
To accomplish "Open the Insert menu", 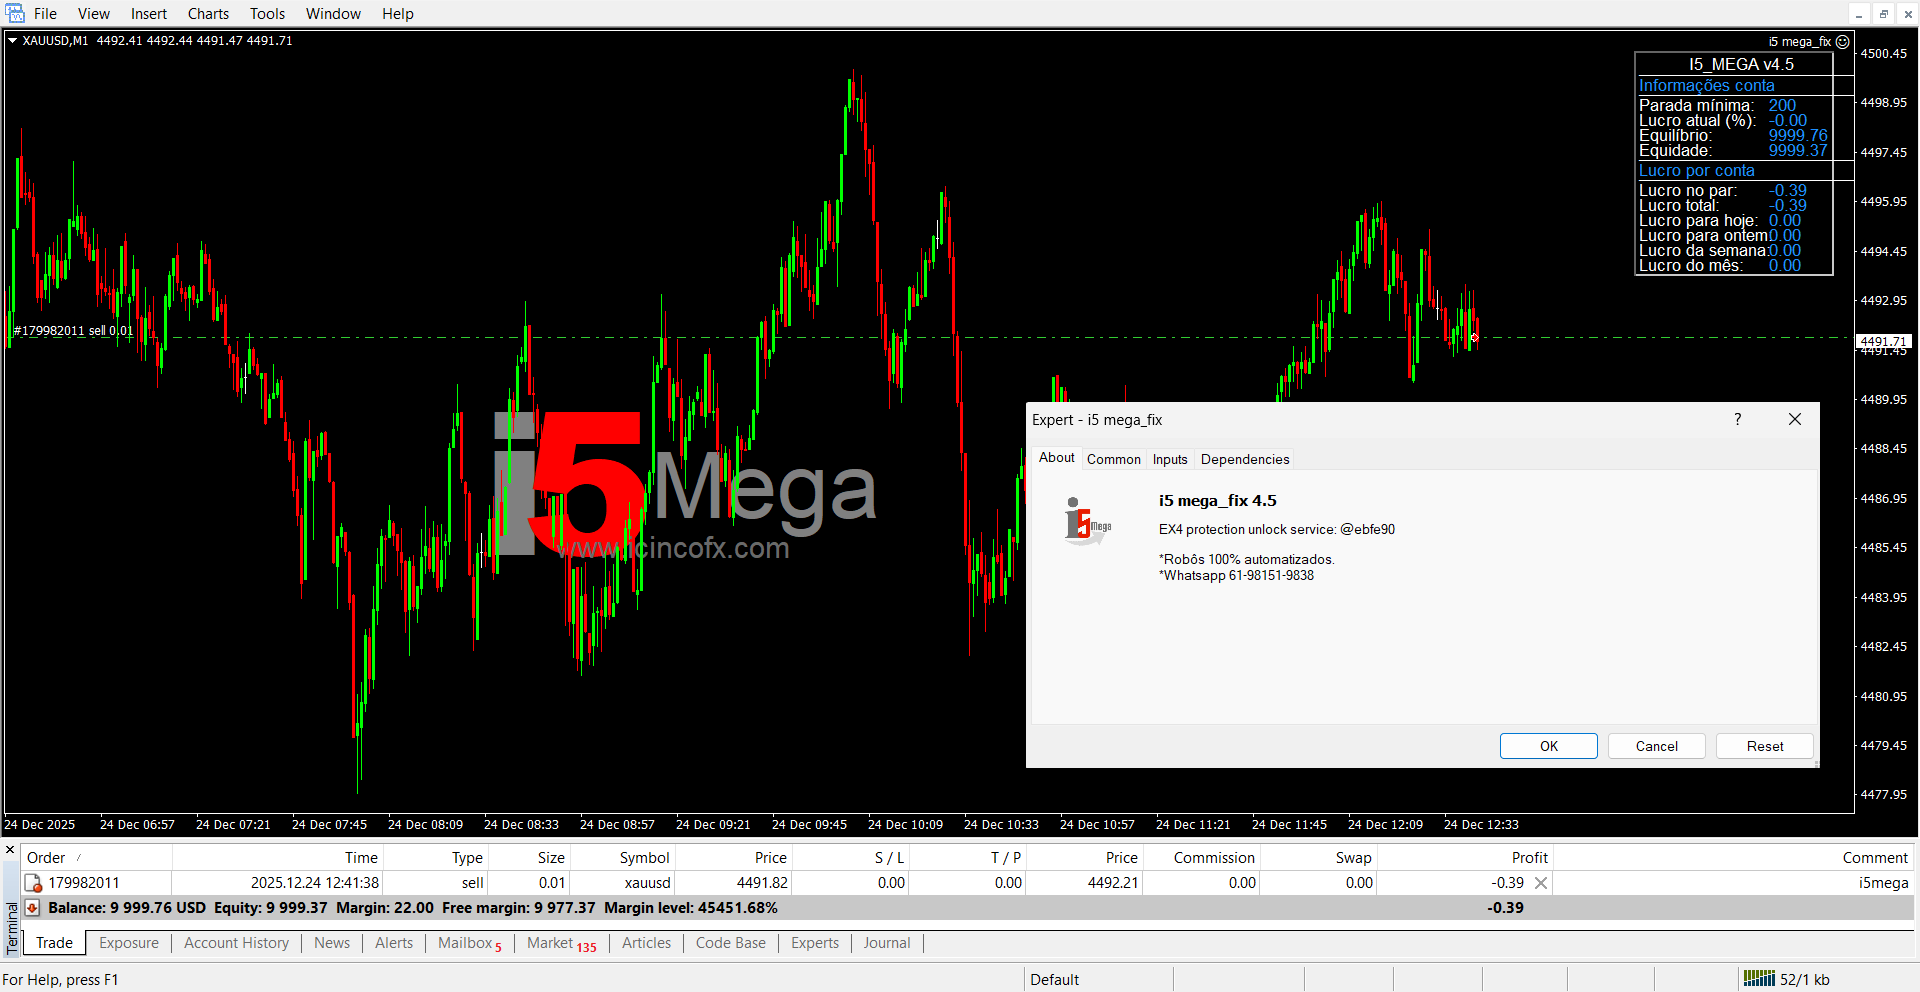I will [149, 14].
